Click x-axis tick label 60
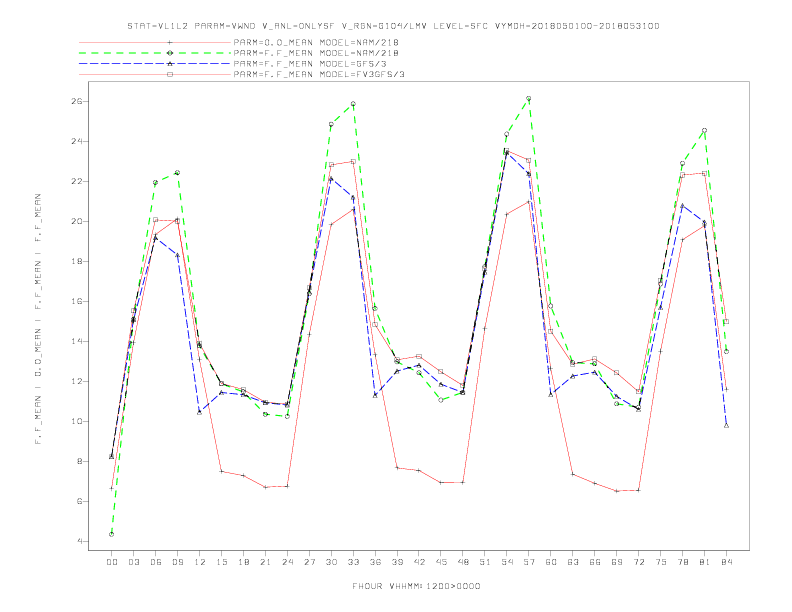This screenshot has height=612, width=792. 551,562
